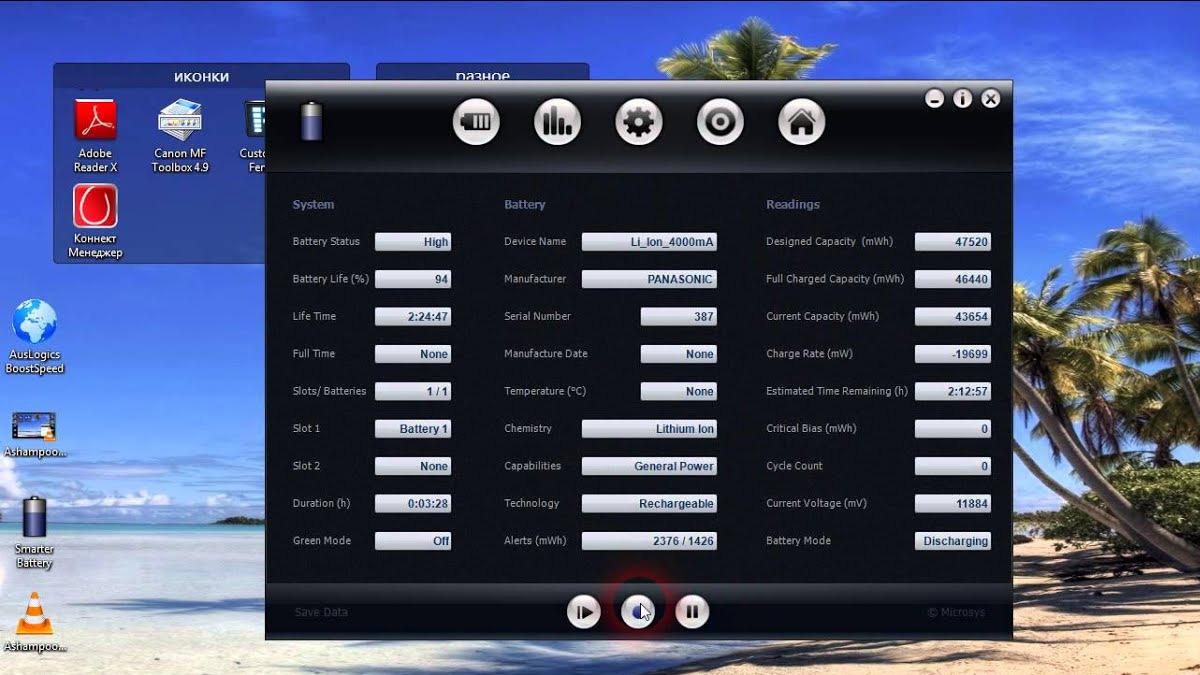Open Adobe Reader X desktop icon
This screenshot has width=1200, height=675.
click(x=96, y=137)
